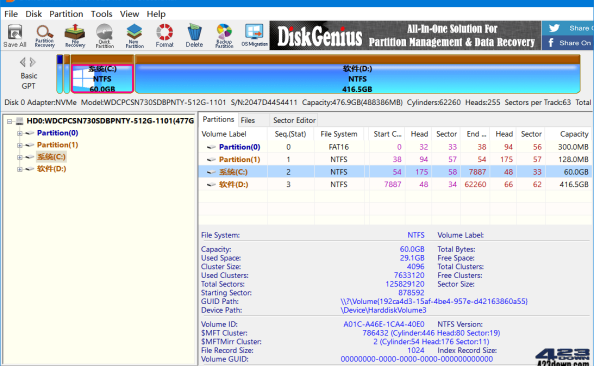Expand Partition(1) in the disk tree
Image resolution: width=594 pixels, height=366 pixels.
pyautogui.click(x=19, y=145)
